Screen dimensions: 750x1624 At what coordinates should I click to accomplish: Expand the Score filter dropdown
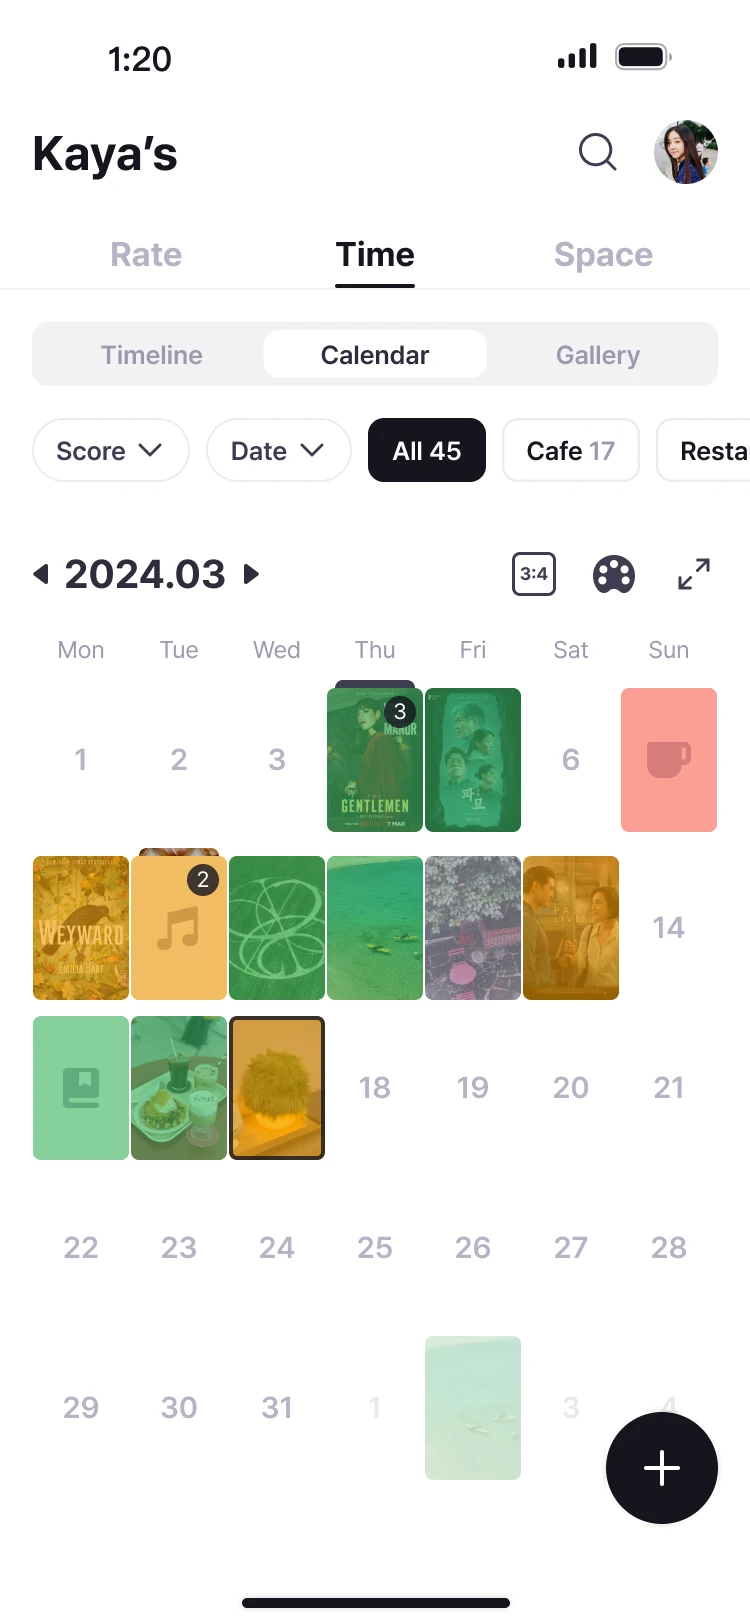(111, 450)
